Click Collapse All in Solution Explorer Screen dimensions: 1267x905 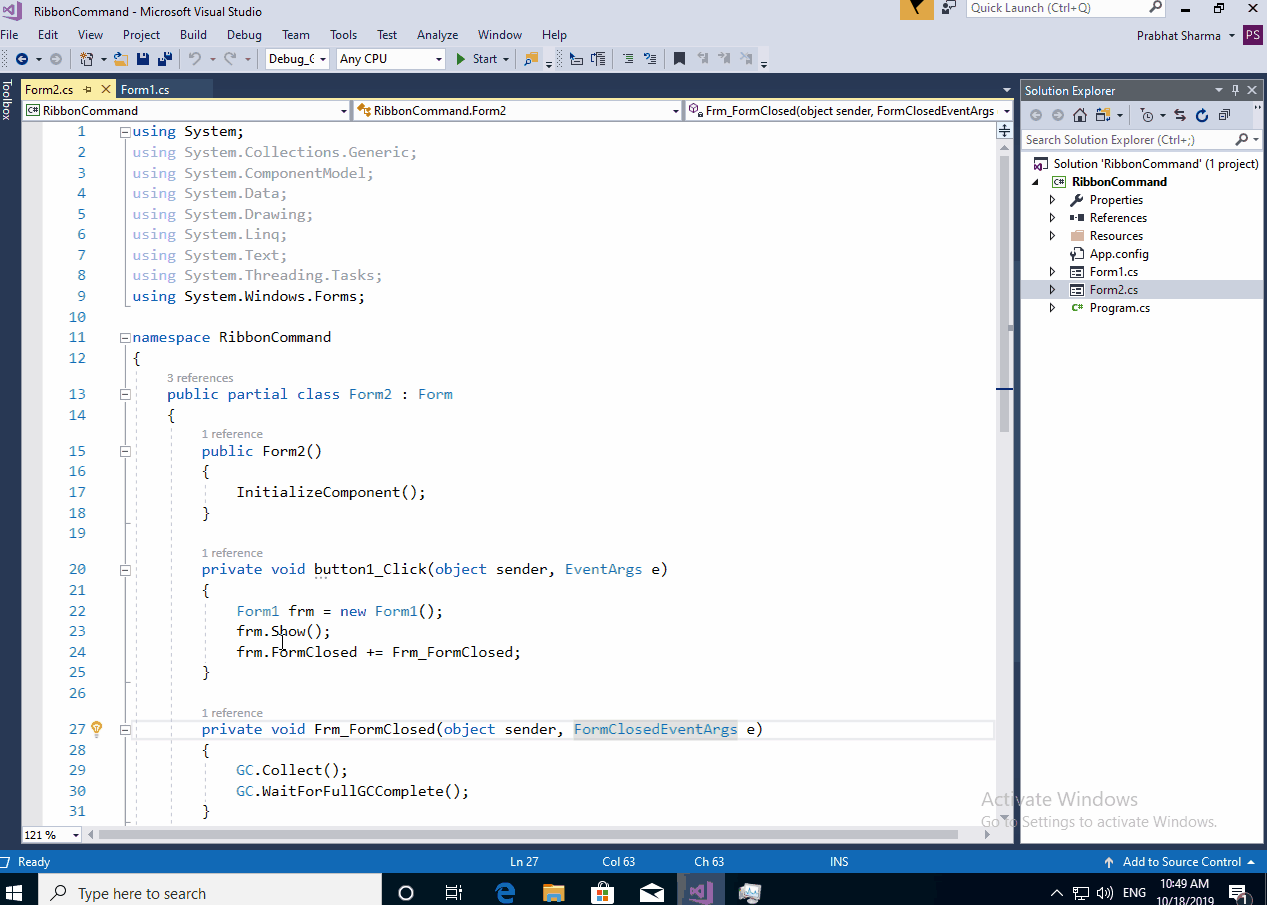point(1224,115)
